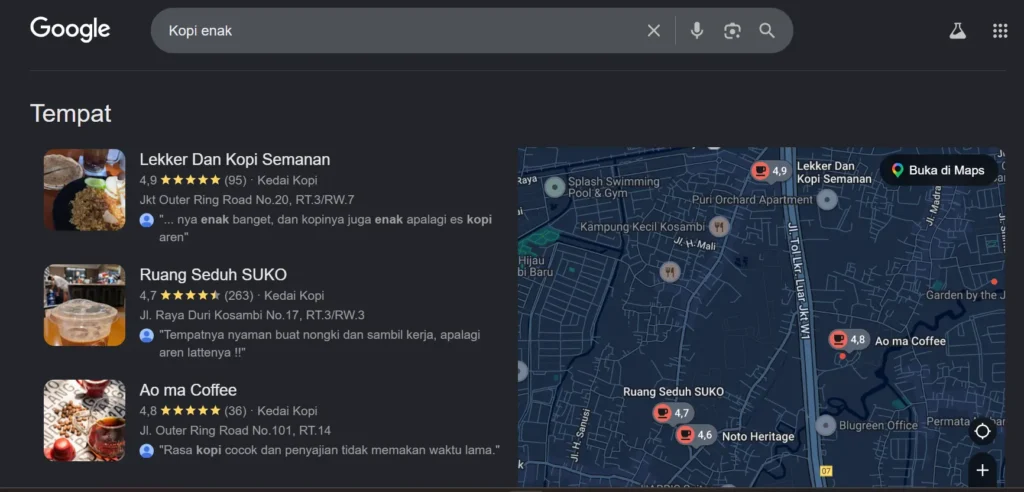Image resolution: width=1024 pixels, height=492 pixels.
Task: Click reviewer avatar beside Ruang Seduh review
Action: (x=147, y=335)
